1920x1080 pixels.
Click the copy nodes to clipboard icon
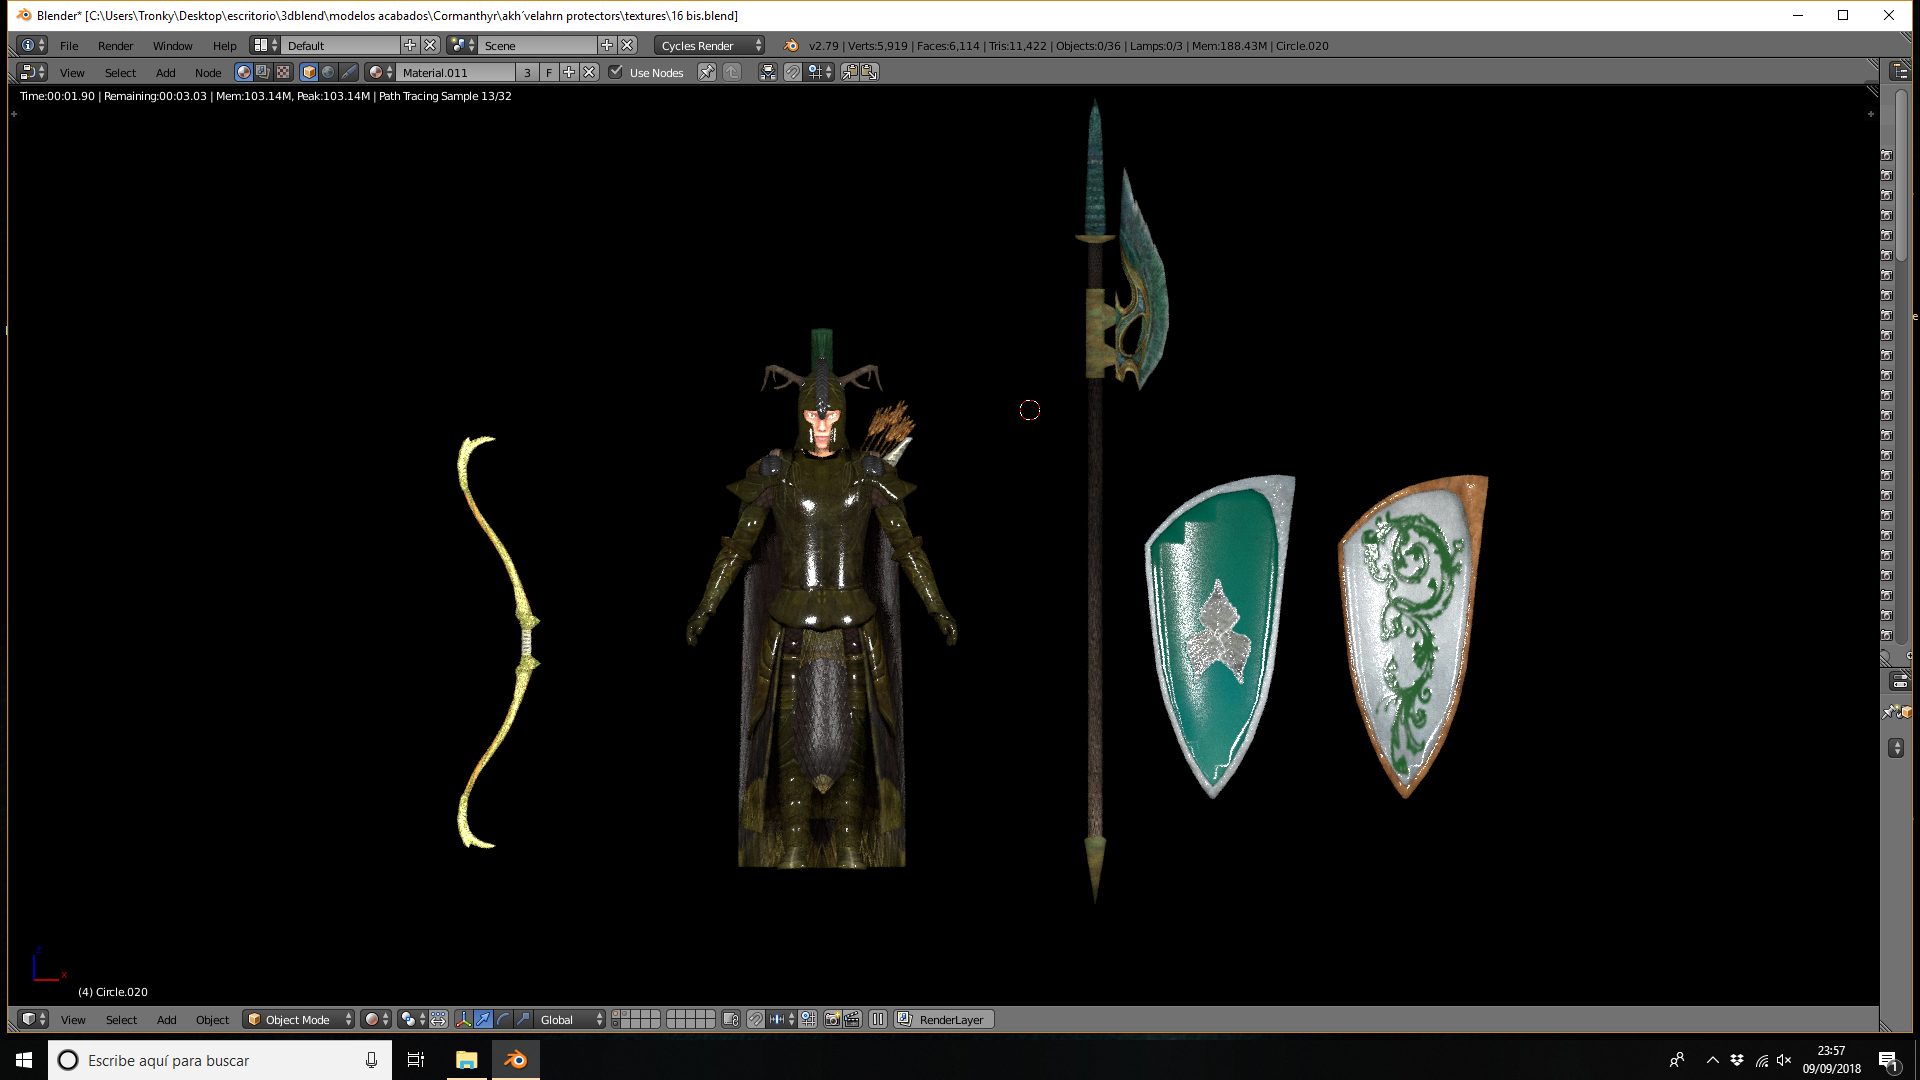tap(850, 72)
